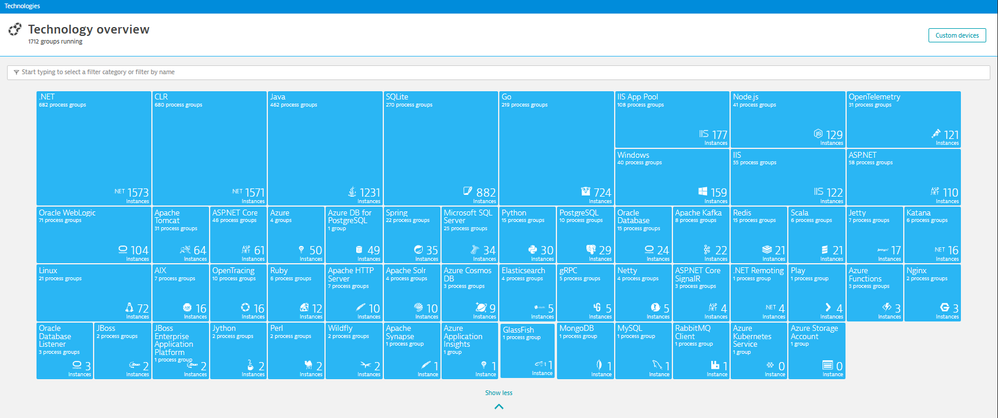Click the Perl camel icon beside 2
The image size is (998, 418).
click(309, 365)
